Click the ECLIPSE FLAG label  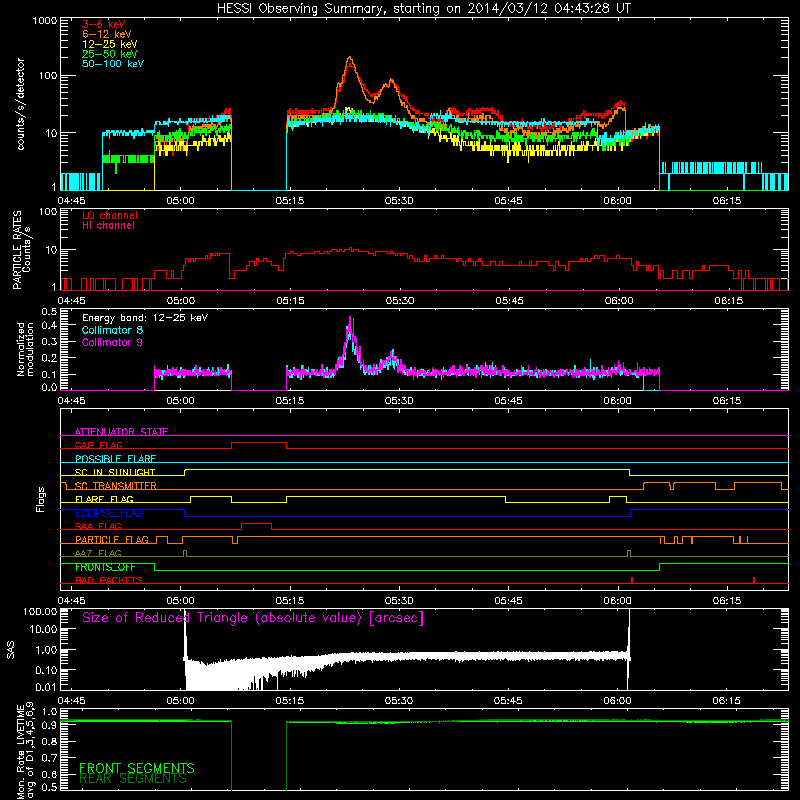109,513
